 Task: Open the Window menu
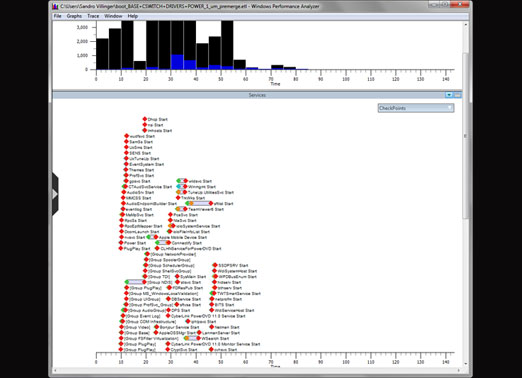113,16
